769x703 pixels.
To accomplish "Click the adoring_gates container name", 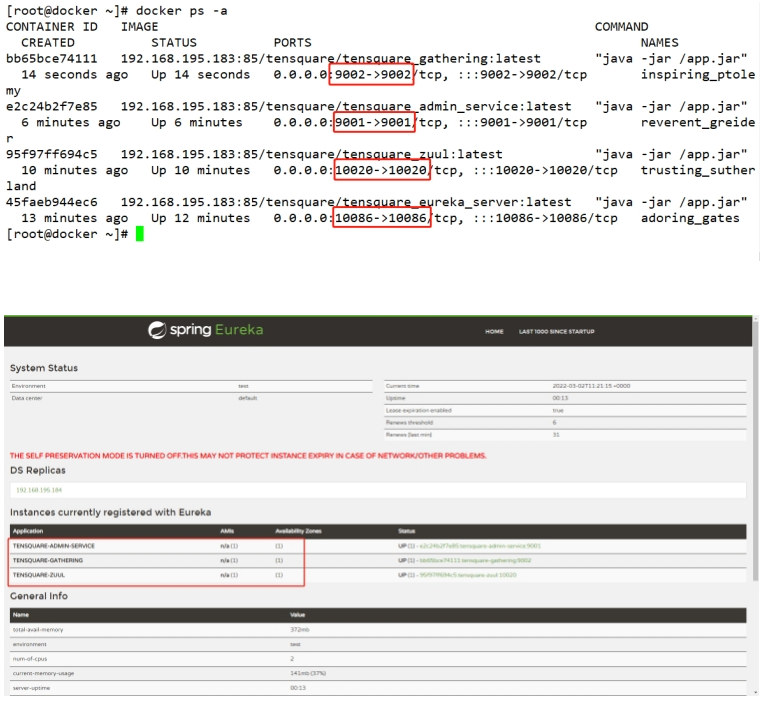I will click(690, 218).
